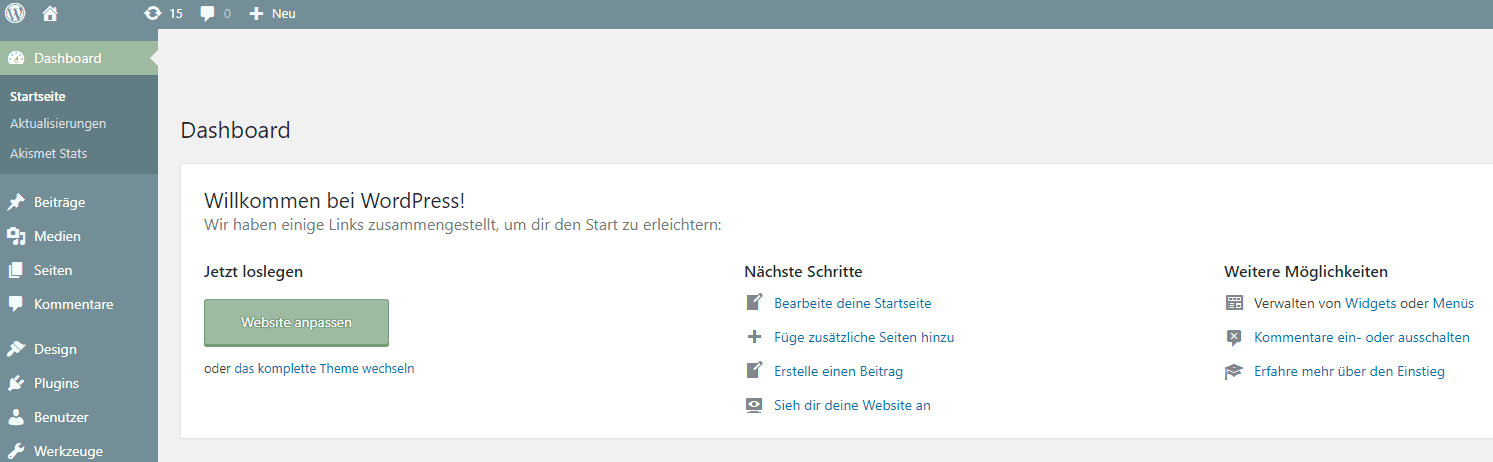Open Akismet Stats submenu entry

click(48, 153)
